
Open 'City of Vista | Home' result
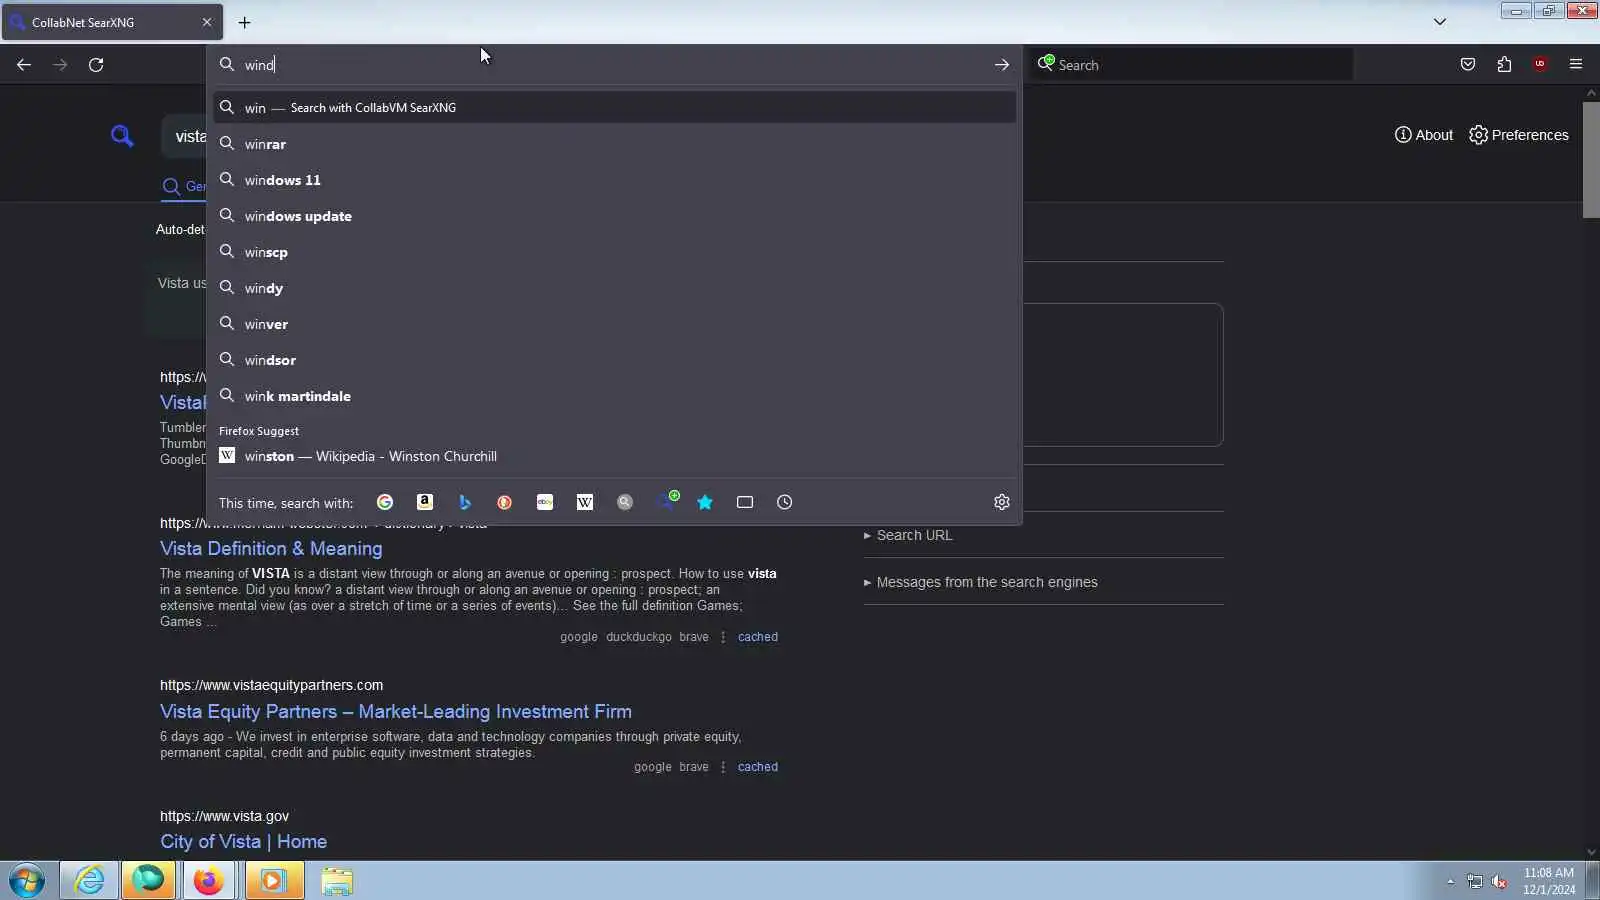[x=243, y=841]
